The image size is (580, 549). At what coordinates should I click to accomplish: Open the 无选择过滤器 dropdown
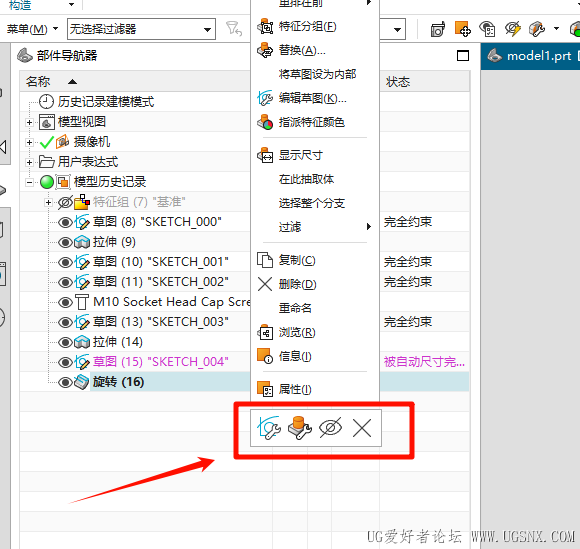(141, 29)
